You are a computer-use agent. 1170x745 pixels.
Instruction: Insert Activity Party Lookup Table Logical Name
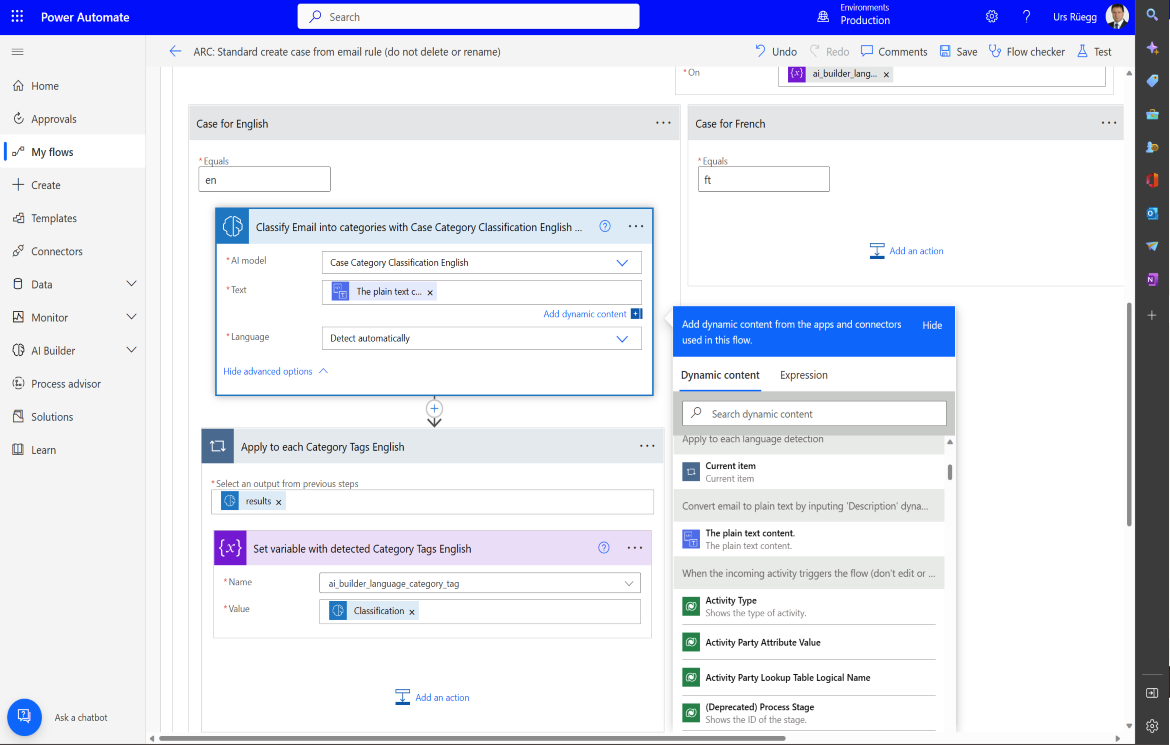coord(809,677)
